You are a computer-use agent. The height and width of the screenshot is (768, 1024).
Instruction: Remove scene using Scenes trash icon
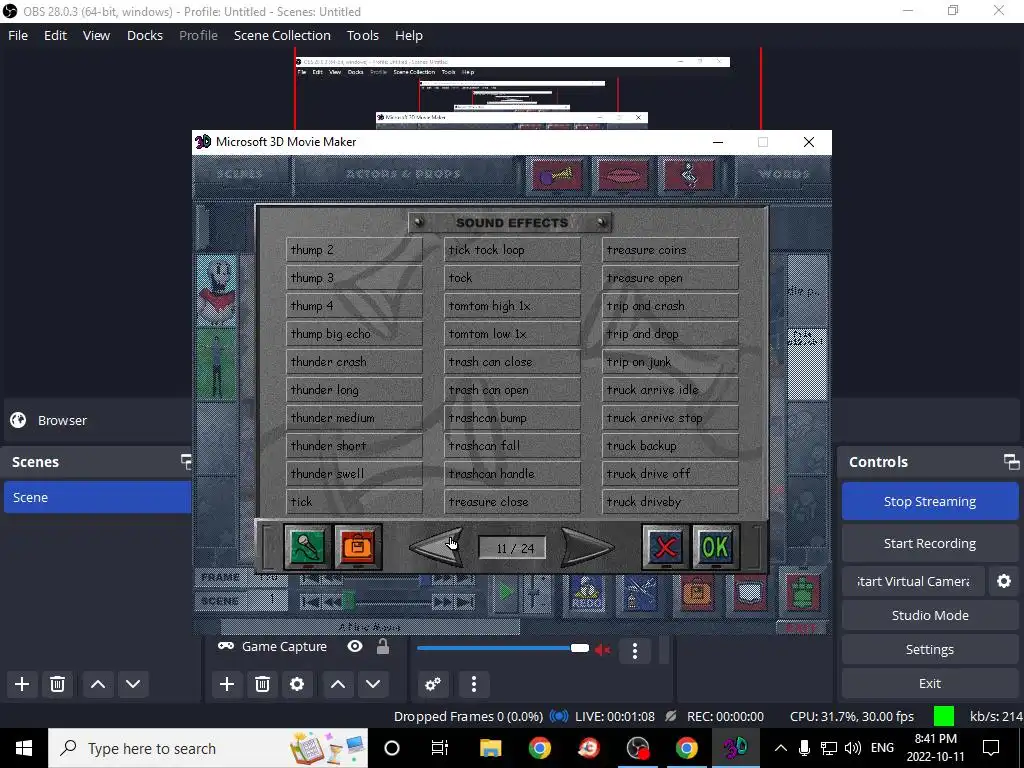[57, 684]
